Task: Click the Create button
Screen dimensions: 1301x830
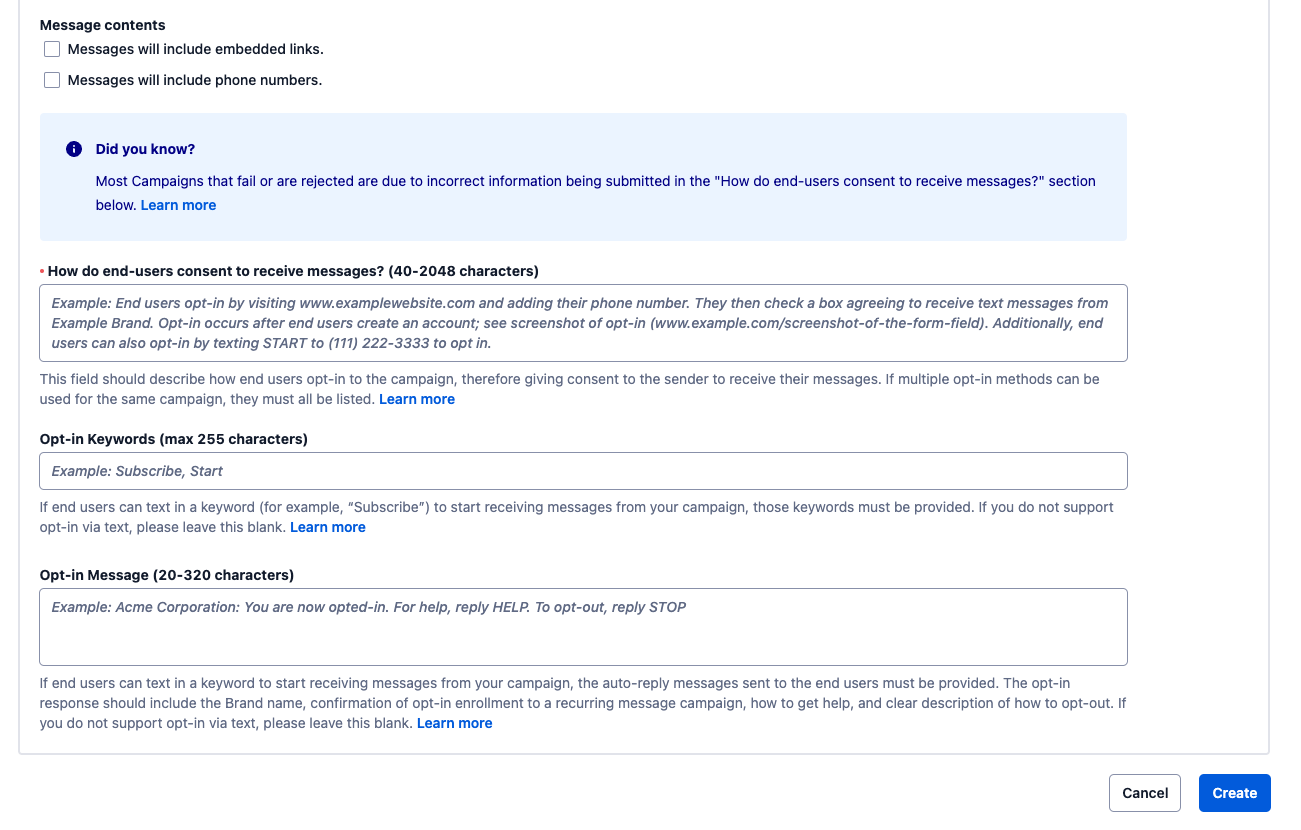Action: click(x=1234, y=793)
